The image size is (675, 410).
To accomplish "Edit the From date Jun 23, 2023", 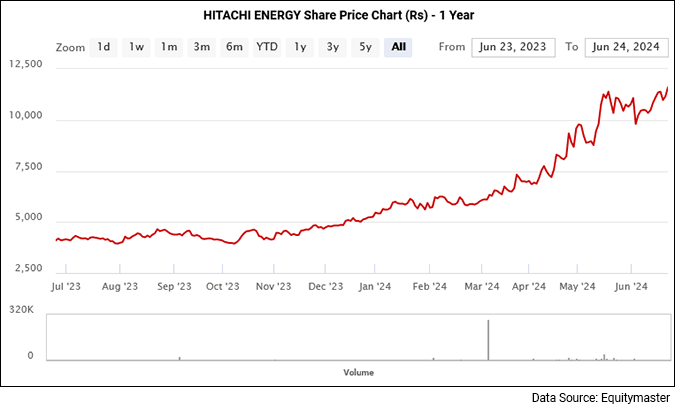I will pos(513,47).
